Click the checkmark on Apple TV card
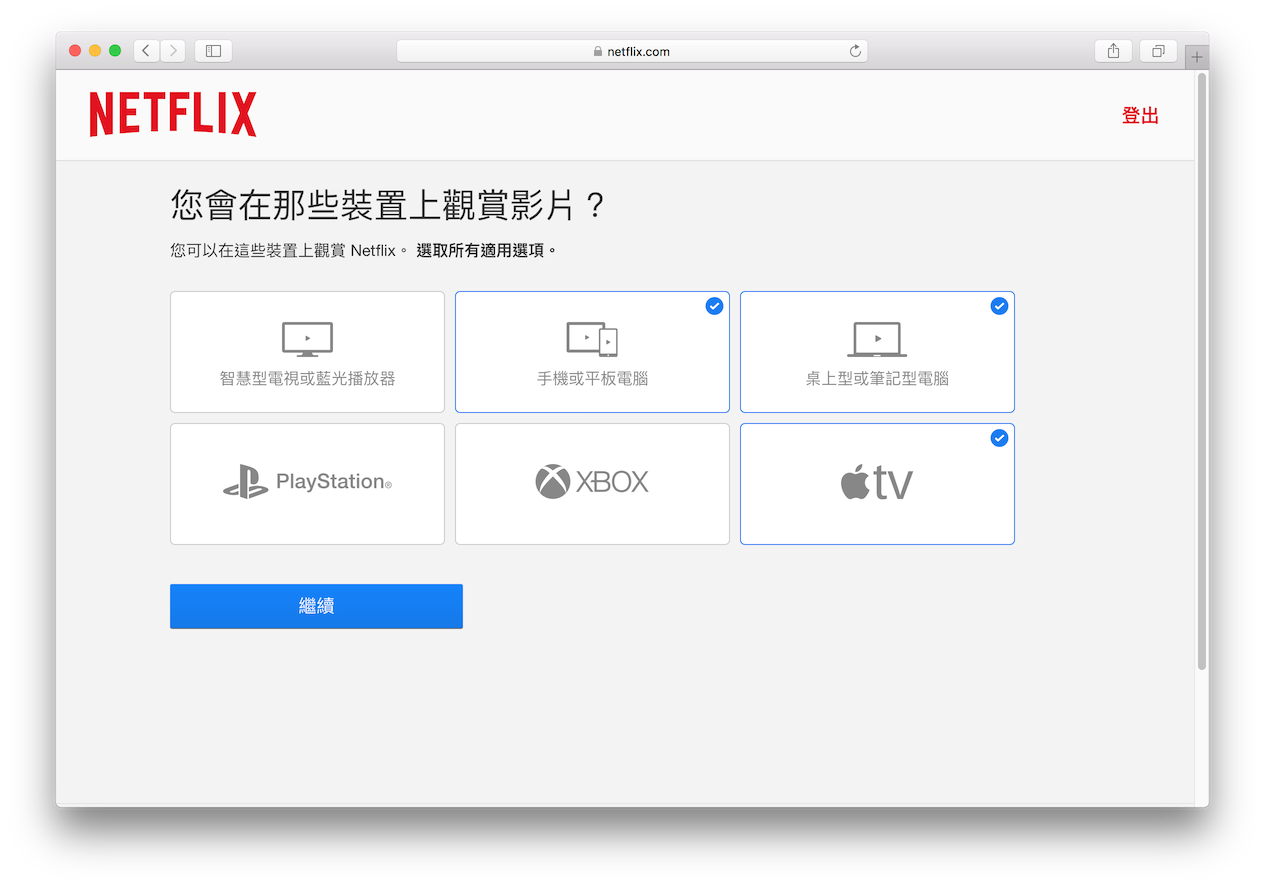 point(999,438)
